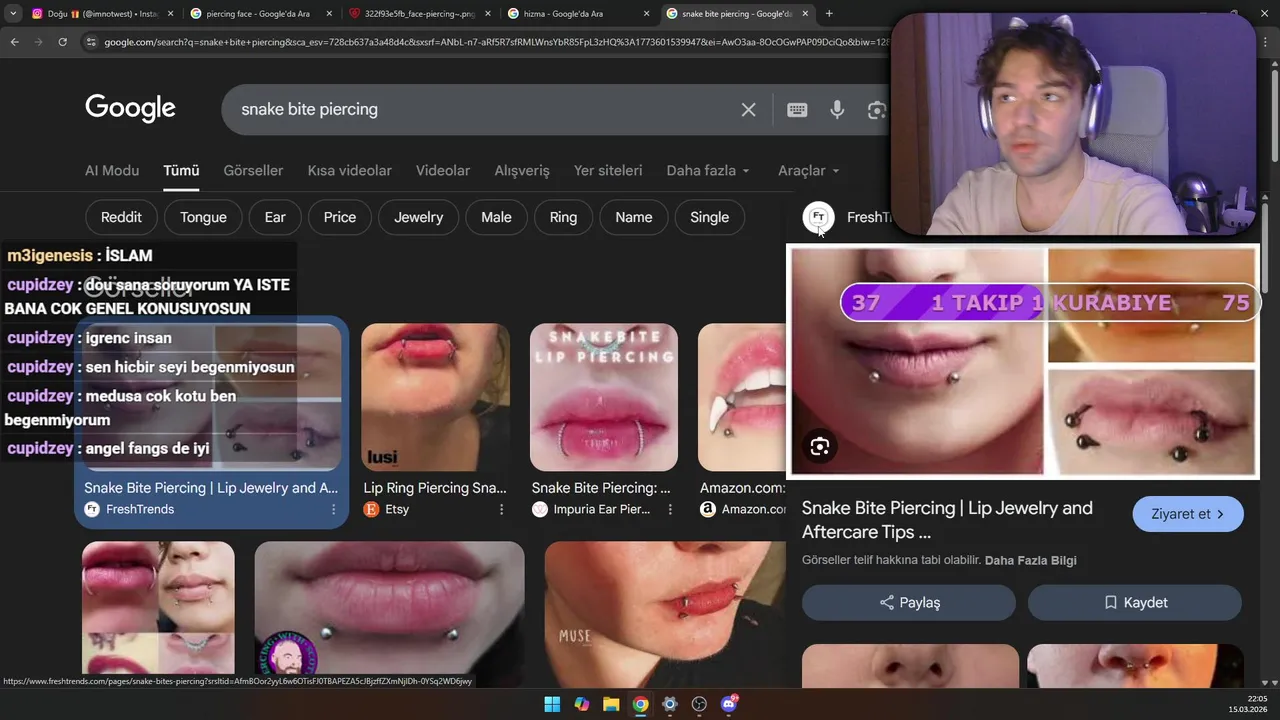Screen dimensions: 1280x720
Task: Search inside preview image with Lens icon
Action: point(820,447)
